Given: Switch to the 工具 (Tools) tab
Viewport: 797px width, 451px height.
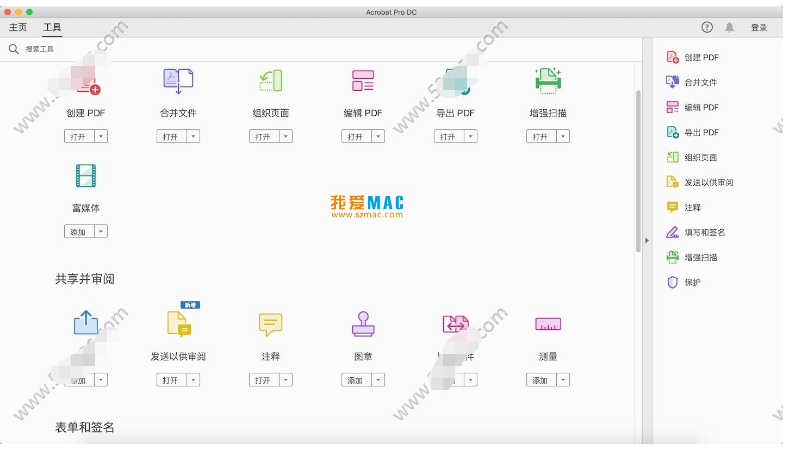Looking at the screenshot, I should pyautogui.click(x=52, y=27).
